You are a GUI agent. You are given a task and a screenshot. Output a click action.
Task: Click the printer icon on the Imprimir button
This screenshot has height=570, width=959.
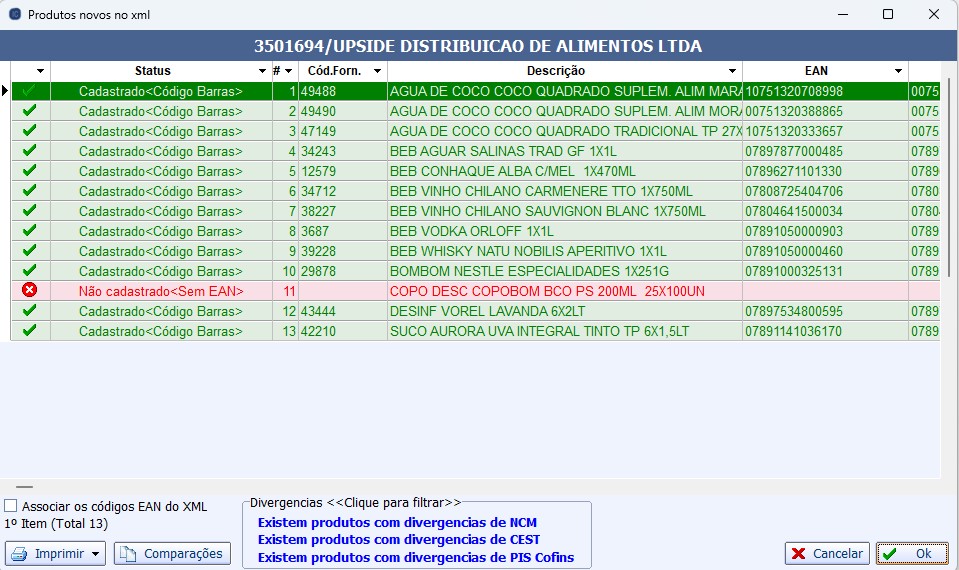pyautogui.click(x=20, y=553)
